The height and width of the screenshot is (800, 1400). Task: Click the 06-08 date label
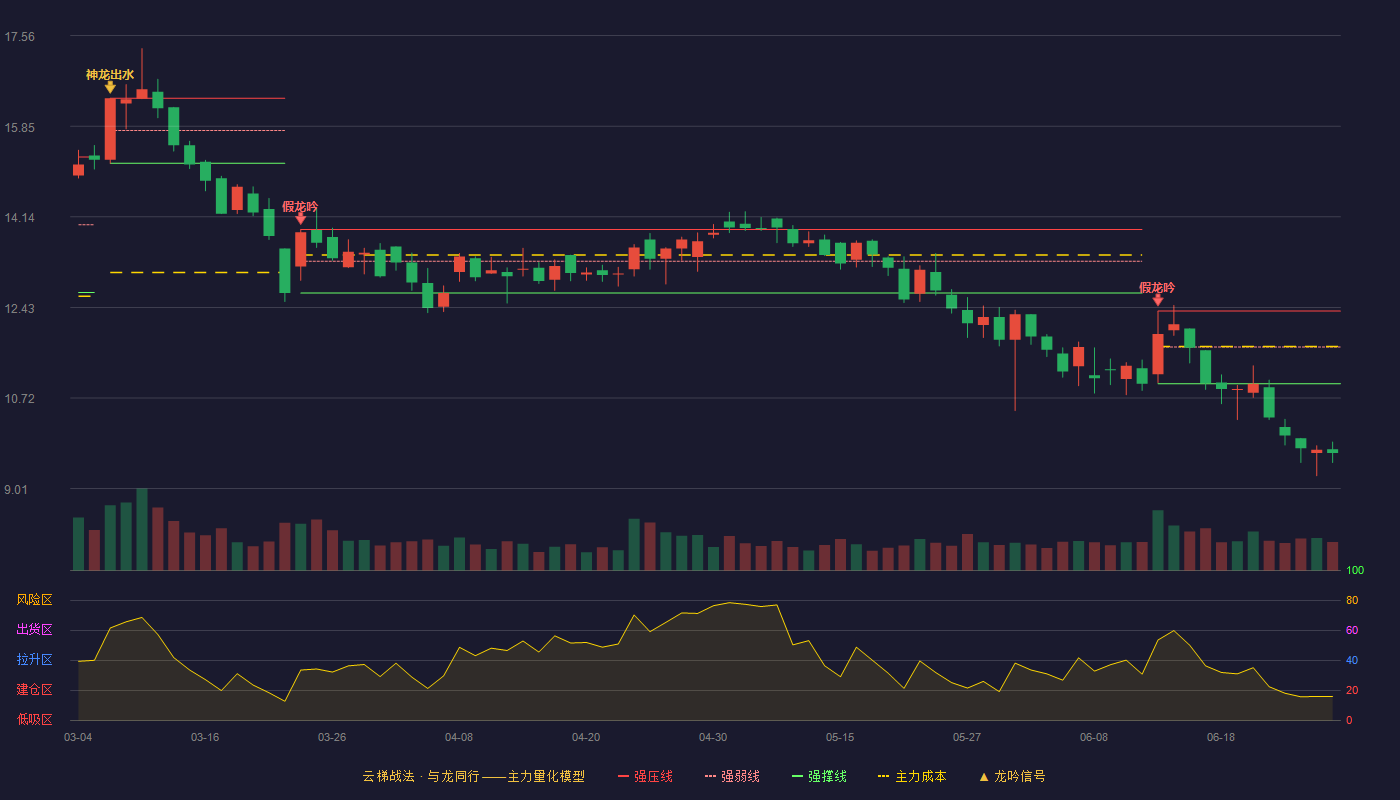(1094, 737)
